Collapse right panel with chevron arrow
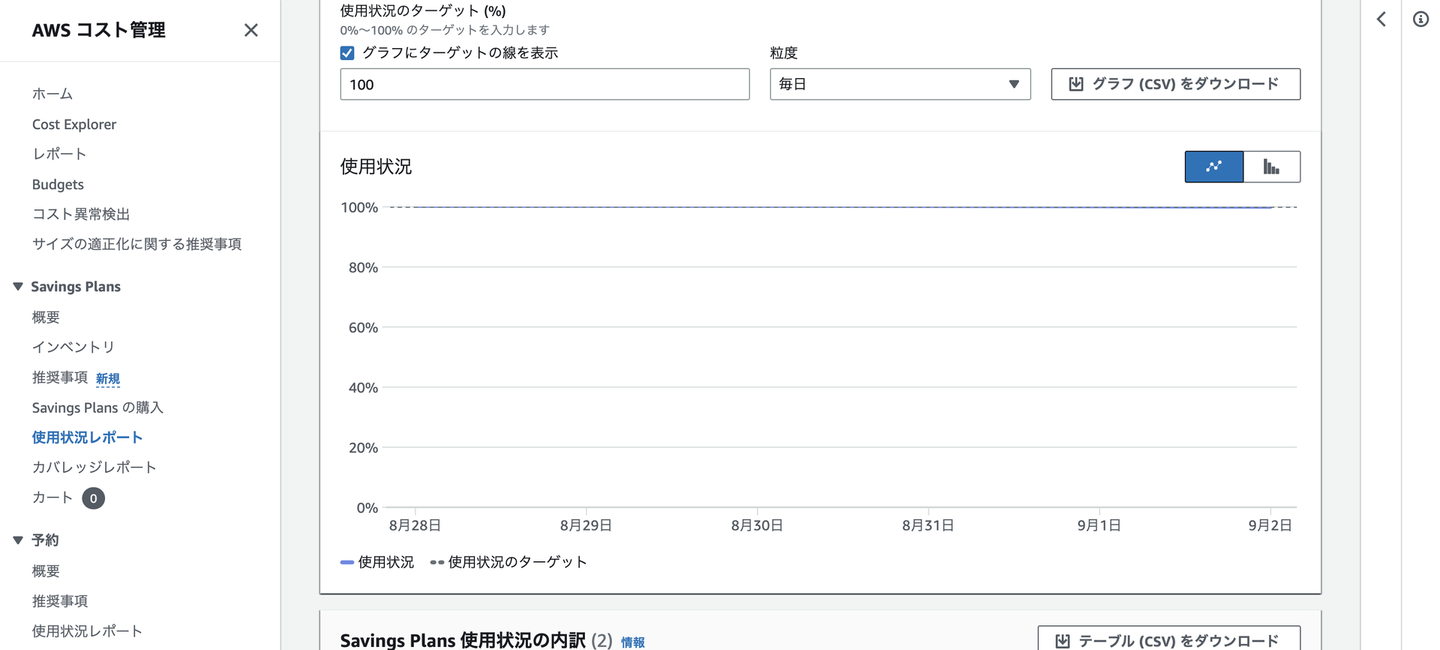 point(1381,19)
